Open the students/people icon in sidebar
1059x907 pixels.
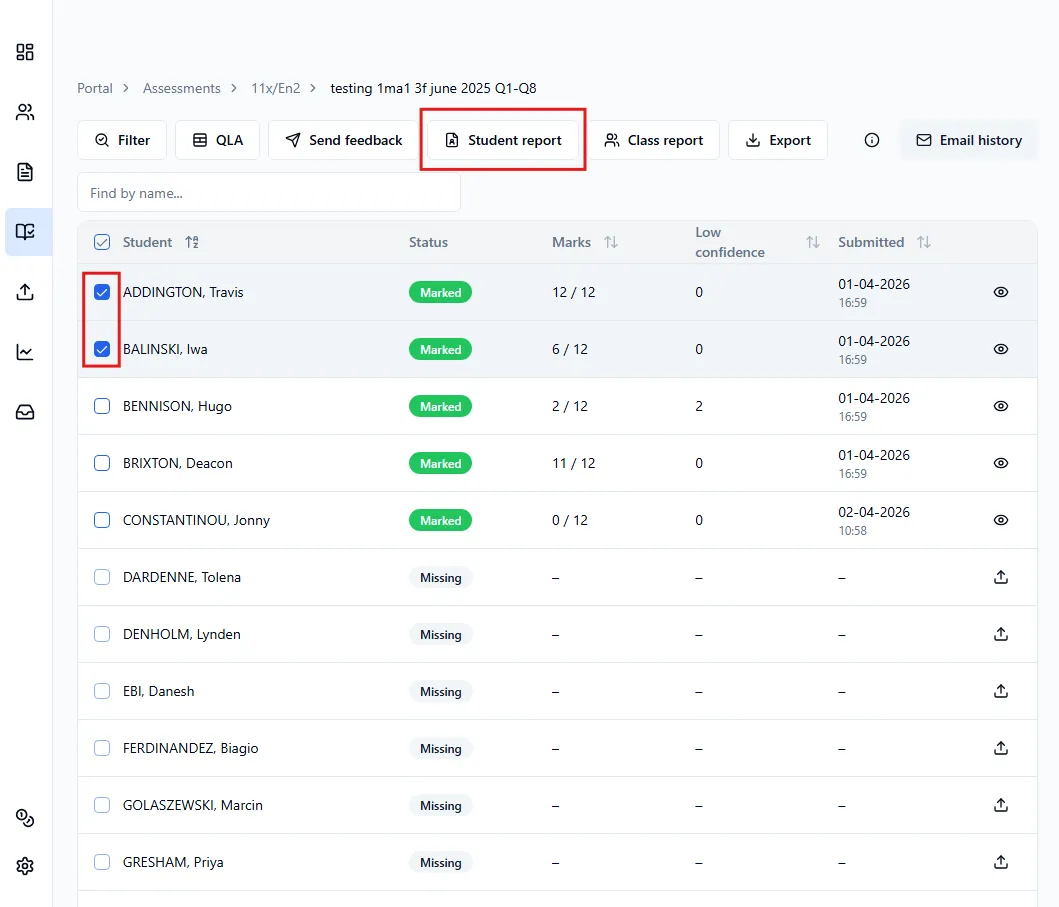click(25, 112)
